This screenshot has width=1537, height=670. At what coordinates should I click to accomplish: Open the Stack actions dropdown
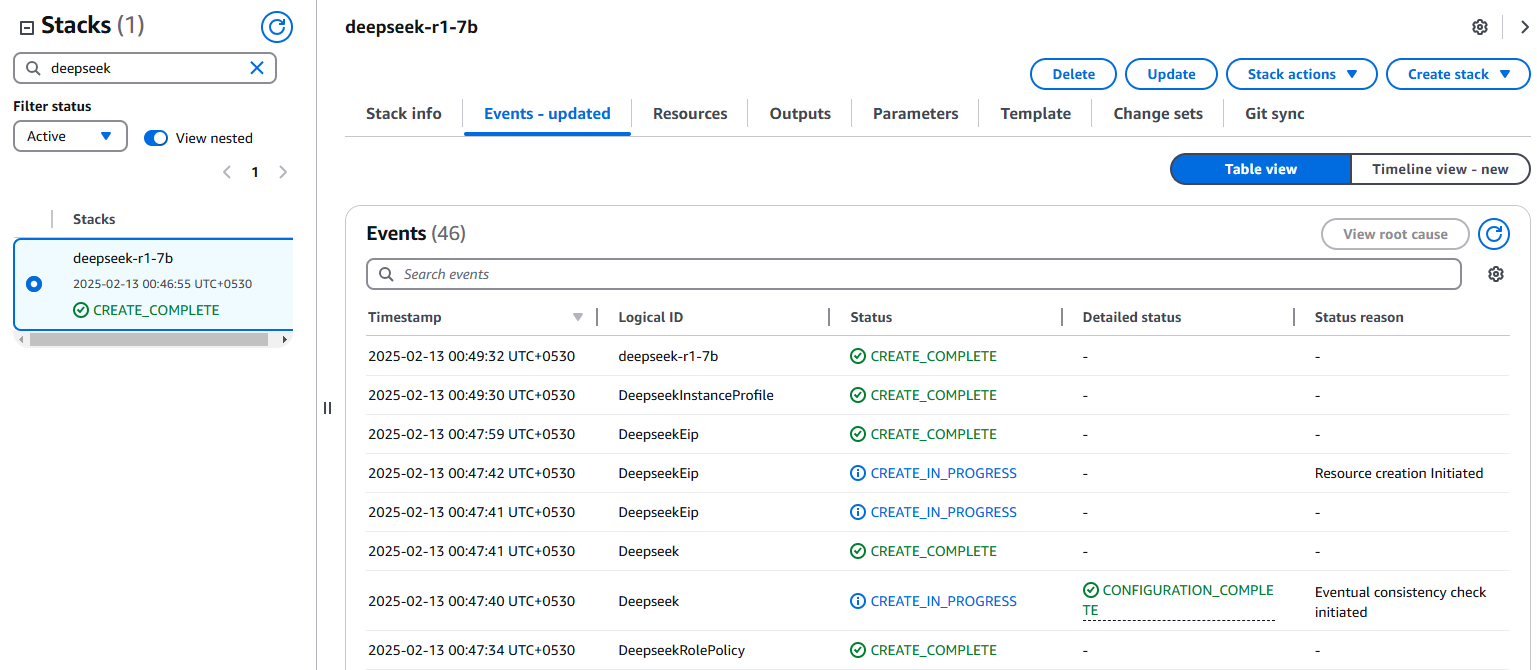(1302, 74)
